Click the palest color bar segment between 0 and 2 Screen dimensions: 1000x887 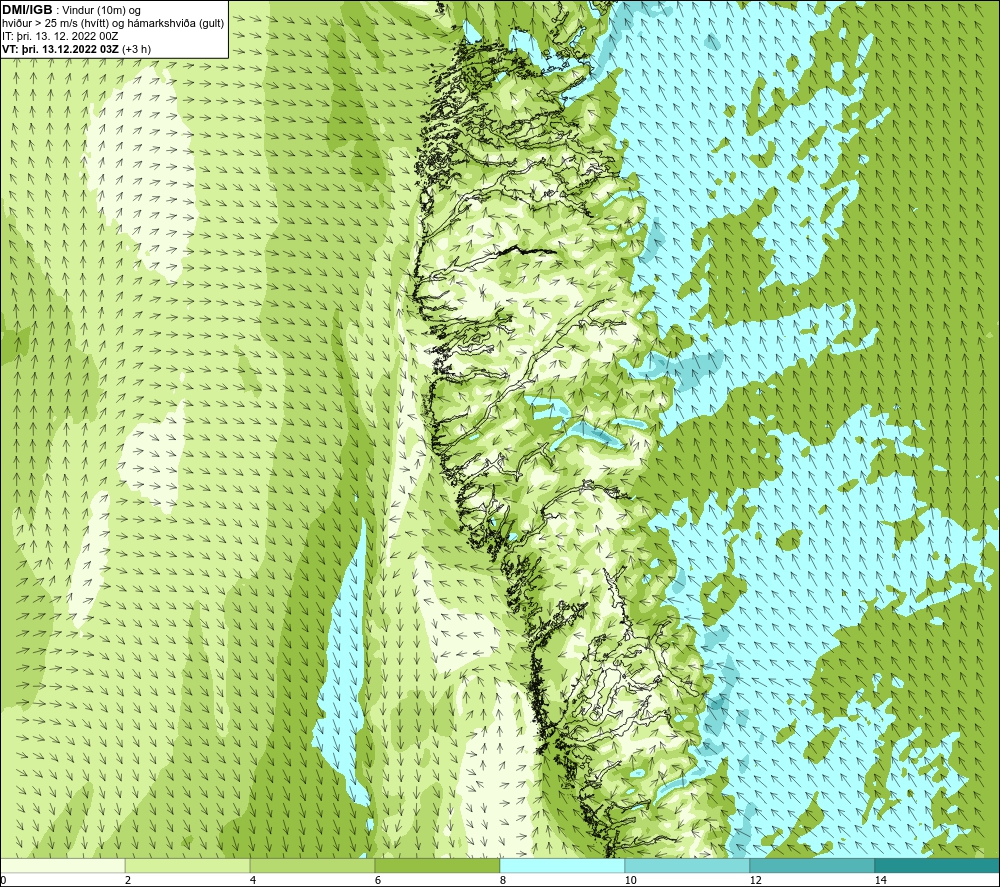point(63,865)
